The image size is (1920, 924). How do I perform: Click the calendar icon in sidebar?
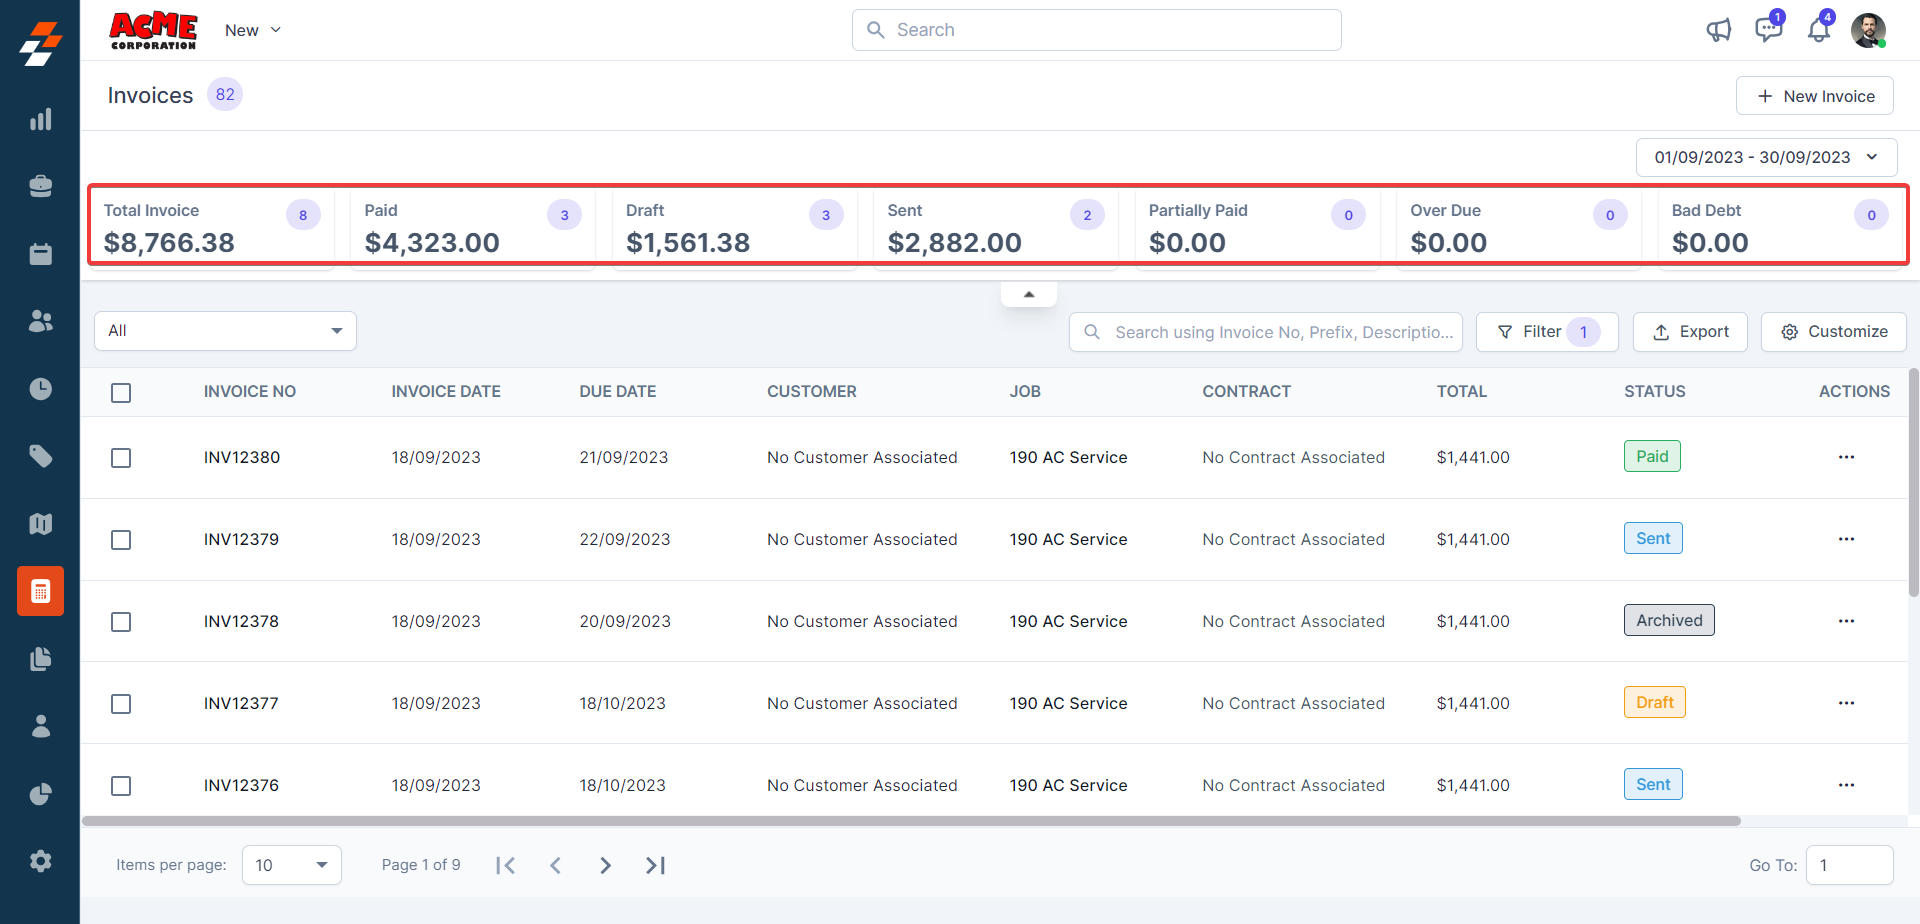tap(40, 254)
